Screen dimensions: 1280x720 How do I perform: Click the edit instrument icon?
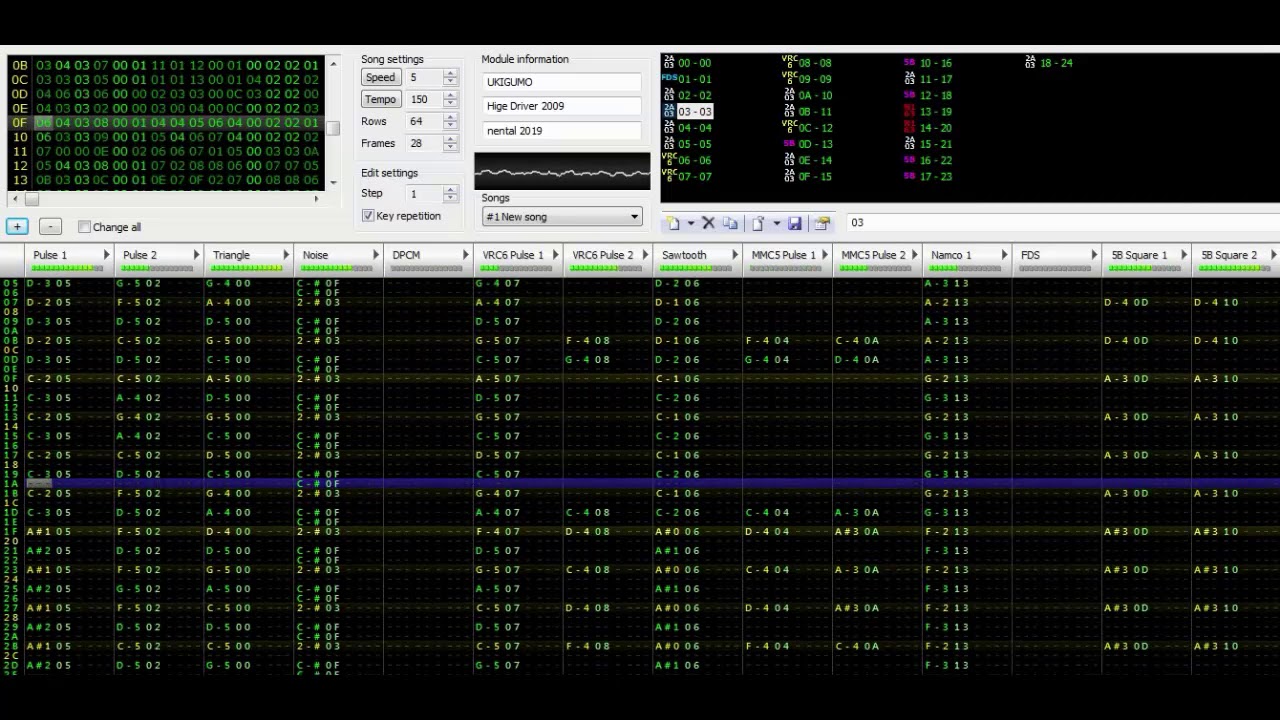point(823,224)
